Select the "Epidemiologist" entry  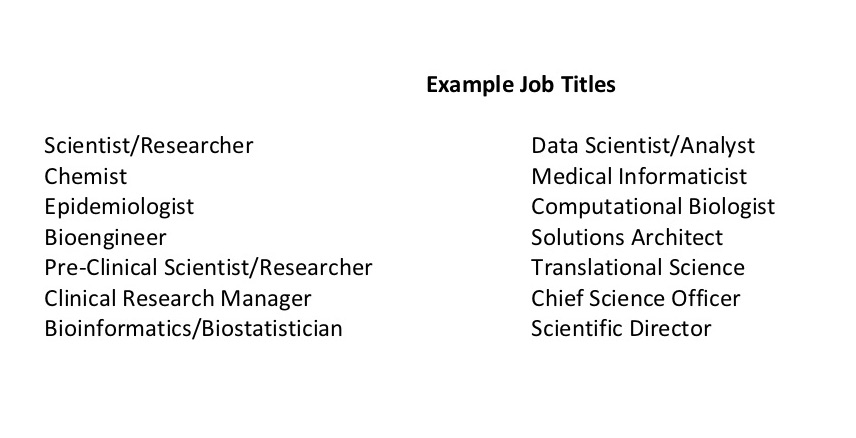[119, 207]
